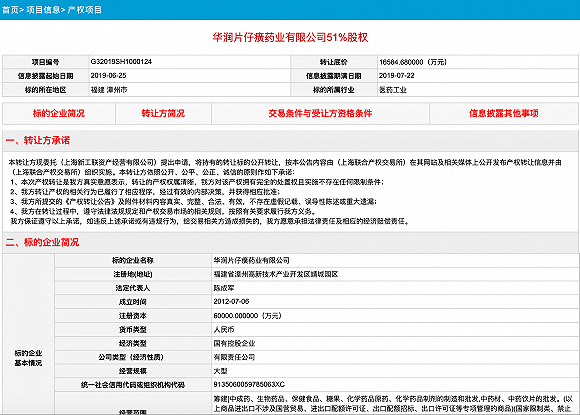Select the region value 福建 漳州市
This screenshot has width=580, height=415.
(109, 90)
